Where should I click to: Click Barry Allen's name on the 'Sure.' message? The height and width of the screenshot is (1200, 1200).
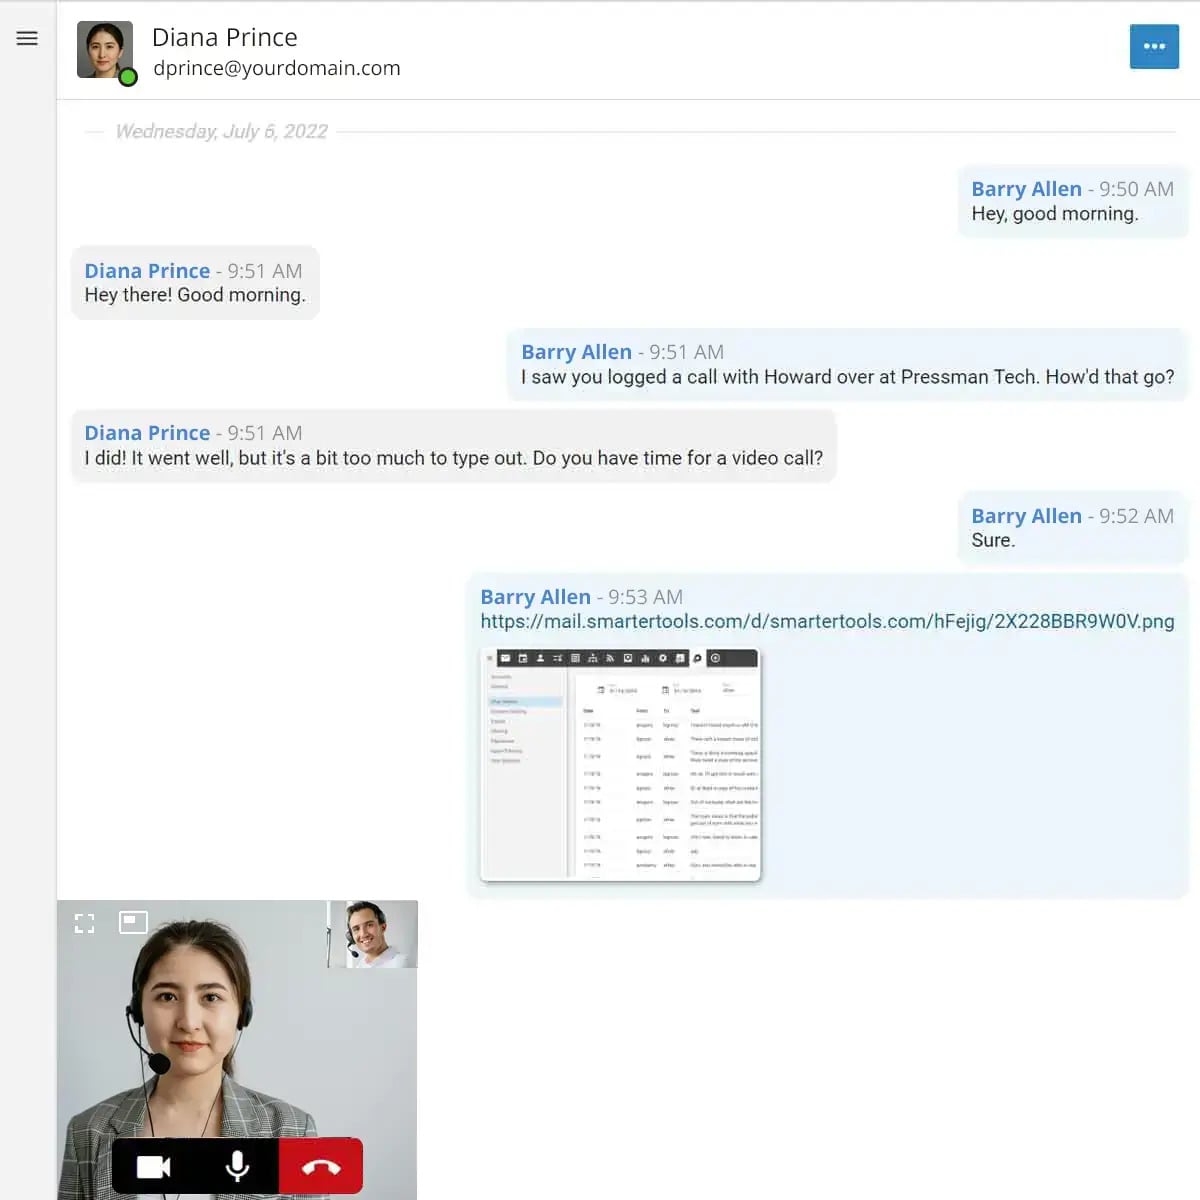[1026, 516]
